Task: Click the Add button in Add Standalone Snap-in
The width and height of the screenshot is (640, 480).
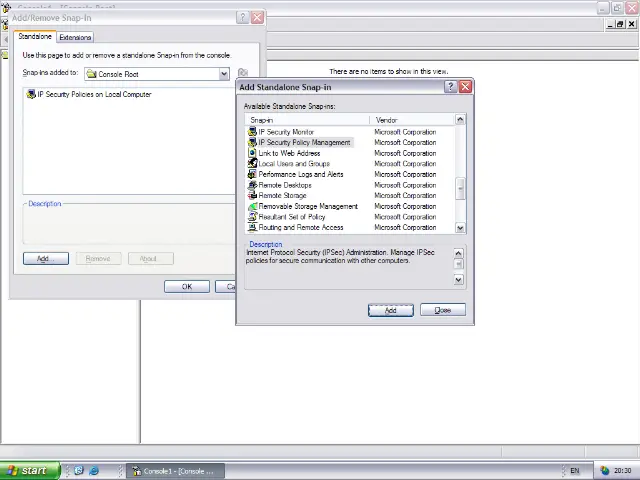Action: click(391, 310)
